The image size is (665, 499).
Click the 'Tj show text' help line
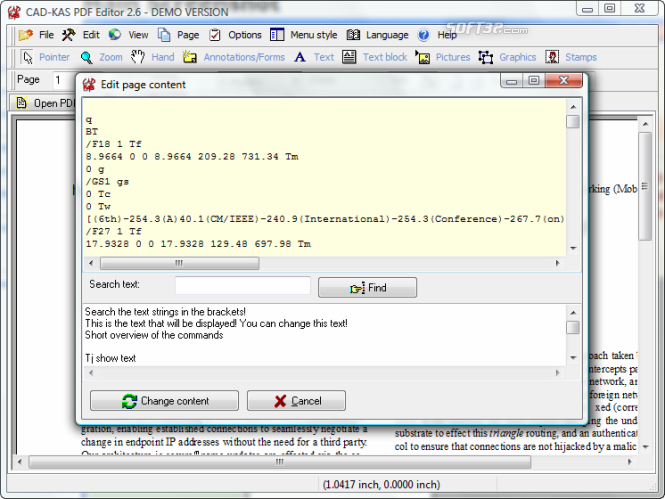(110, 358)
